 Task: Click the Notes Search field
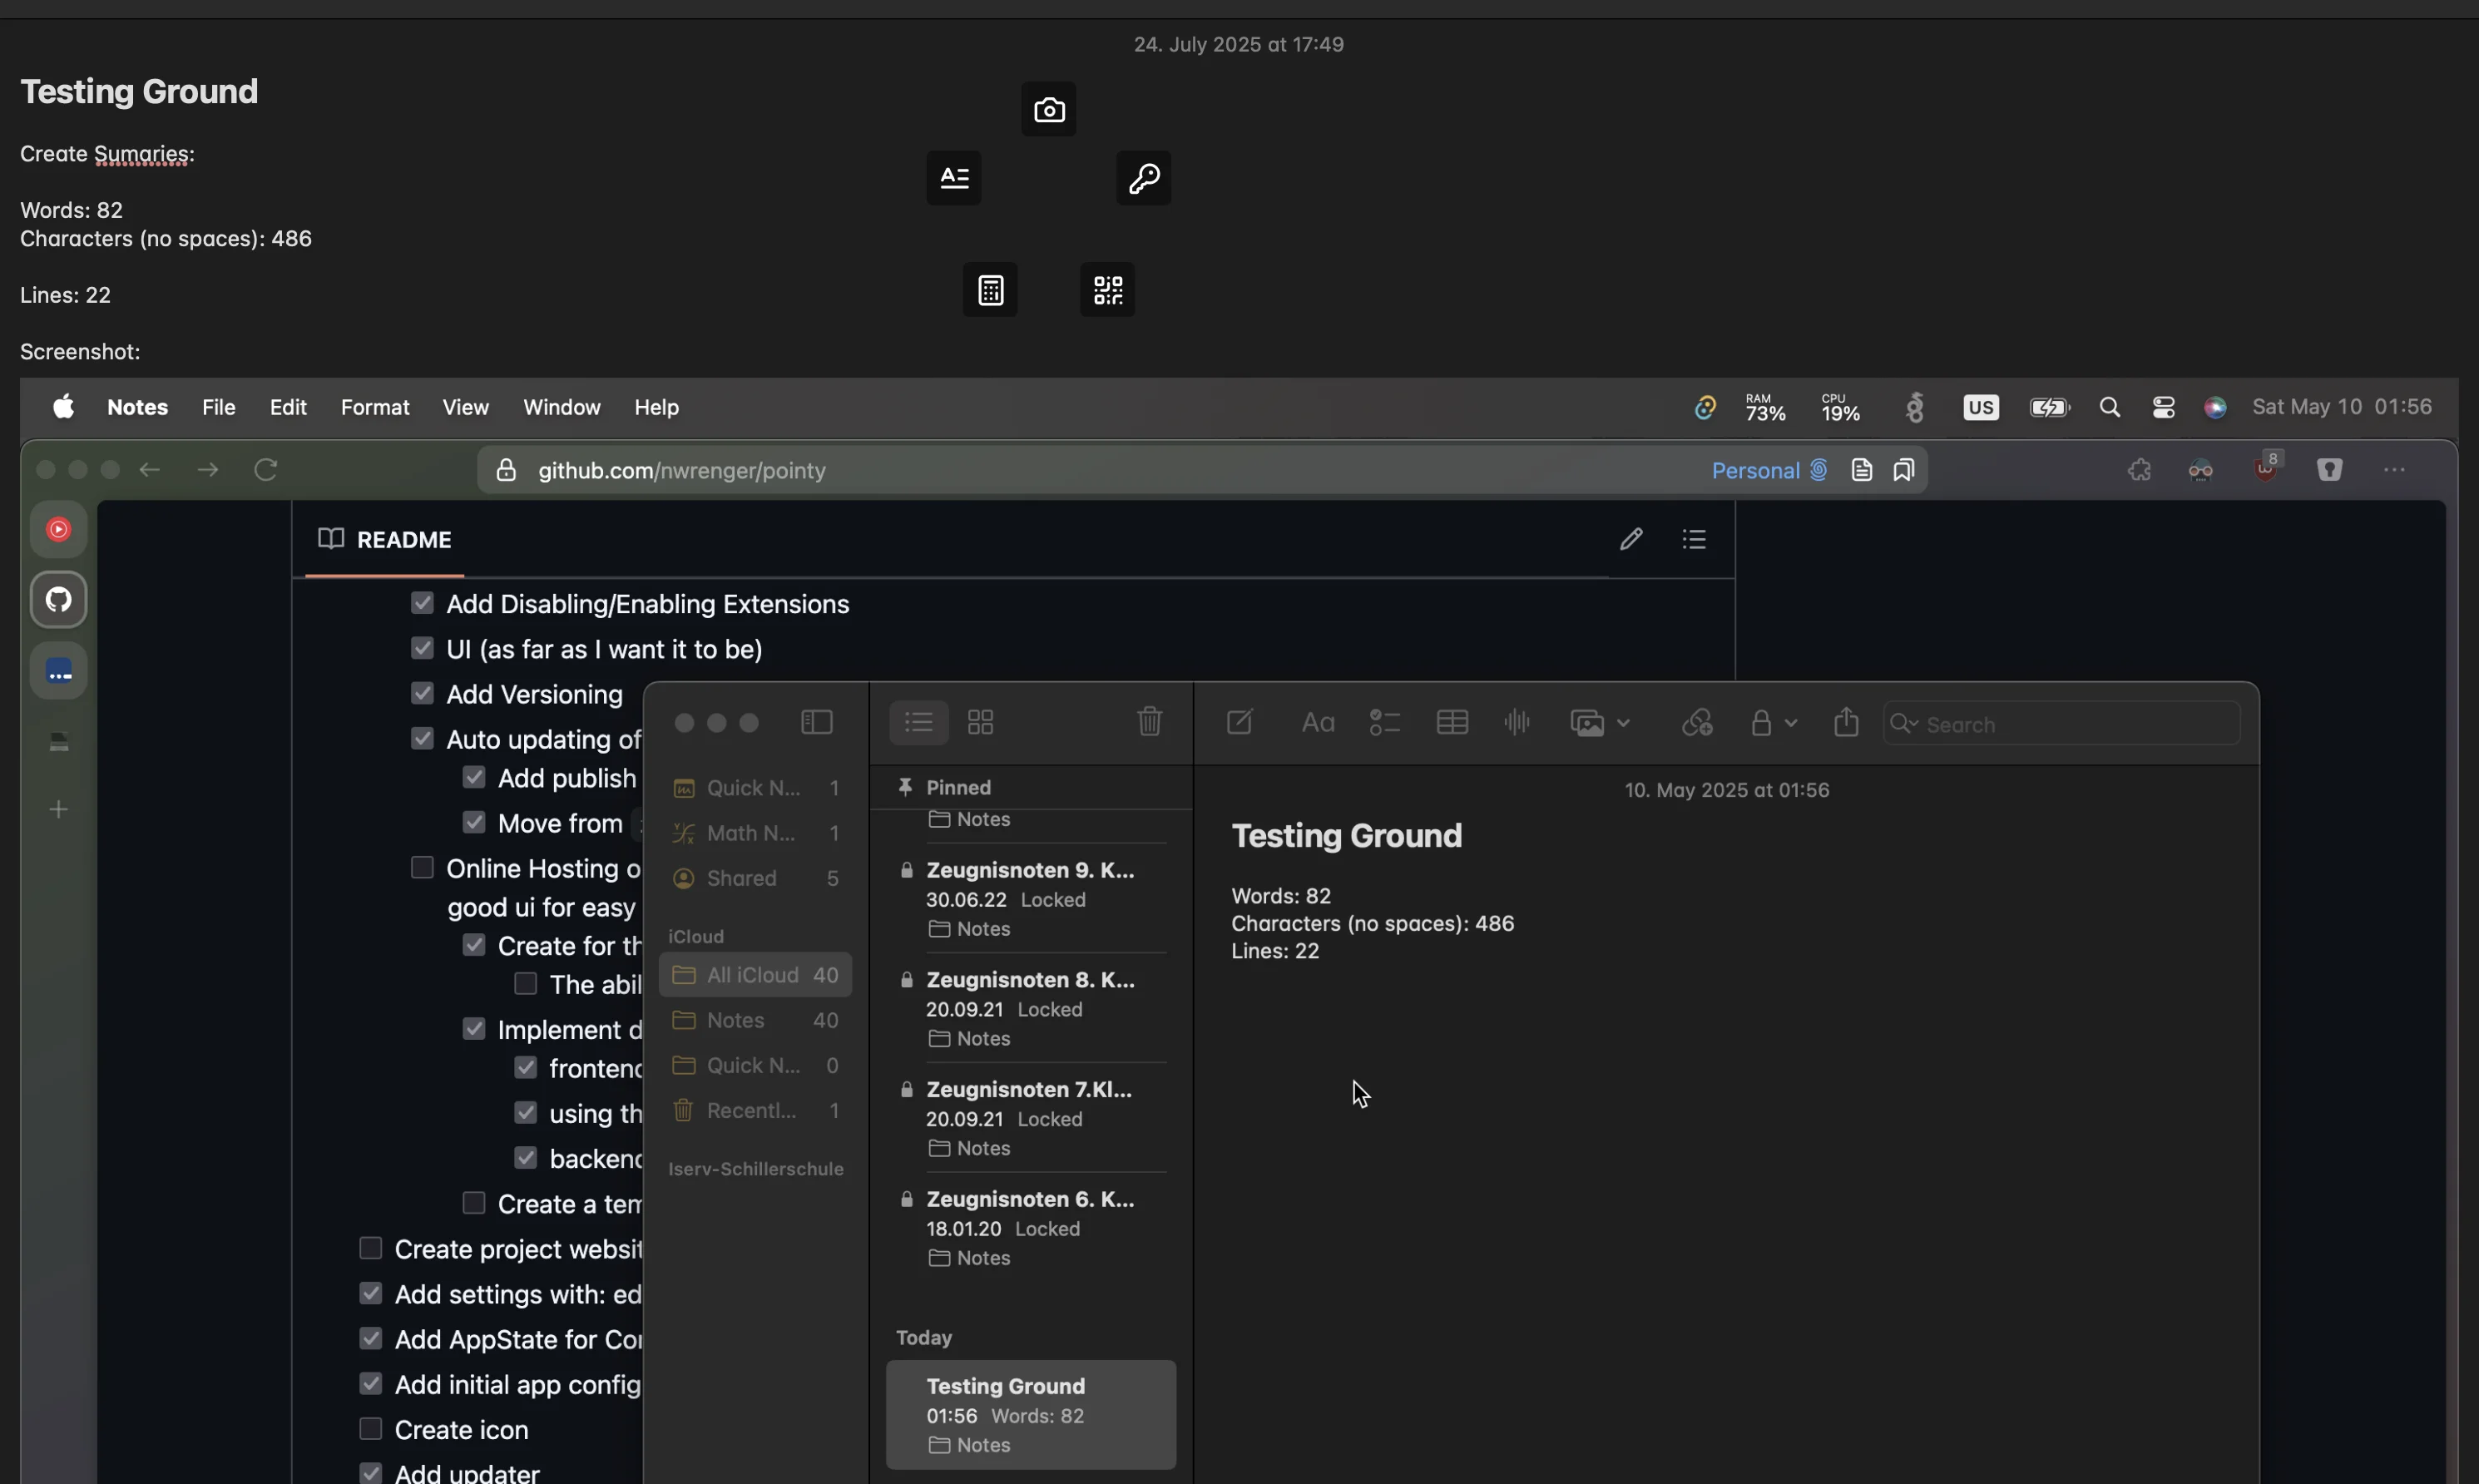point(2061,724)
